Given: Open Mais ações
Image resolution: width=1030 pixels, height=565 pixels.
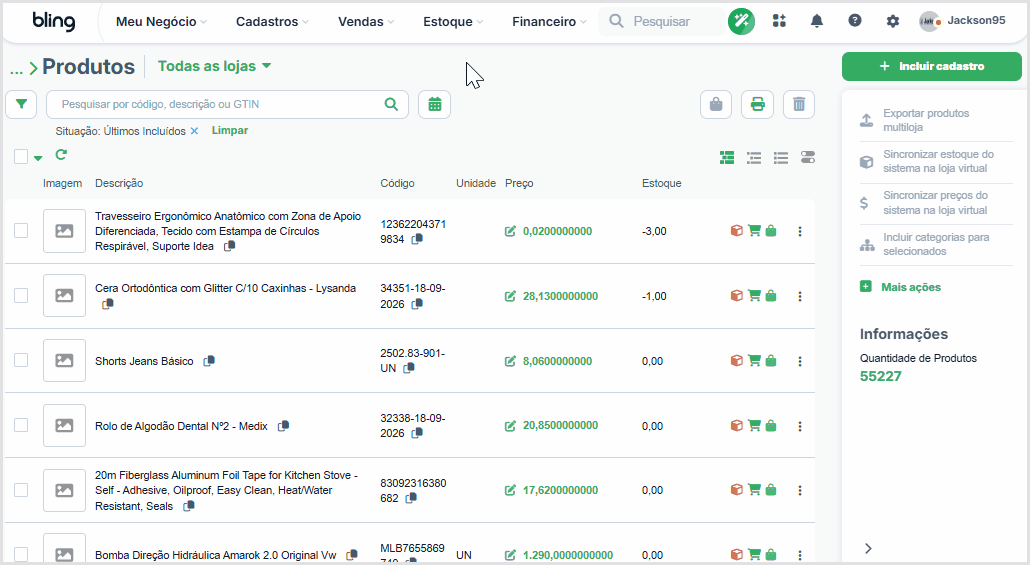Looking at the screenshot, I should pyautogui.click(x=901, y=287).
